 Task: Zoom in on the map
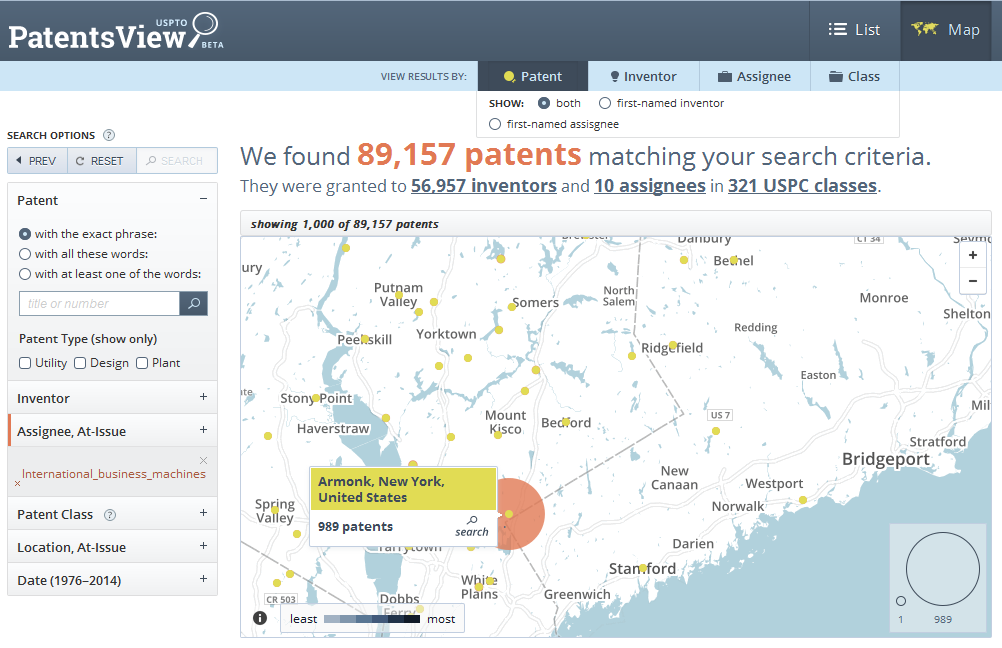(973, 255)
